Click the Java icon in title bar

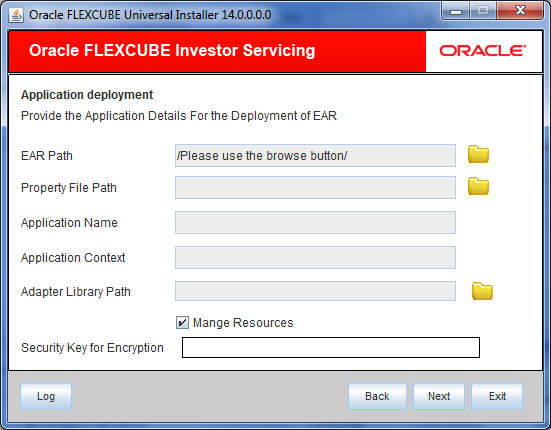(16, 15)
